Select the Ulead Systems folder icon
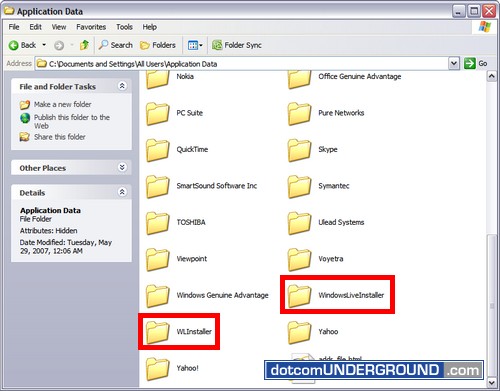Screen dimensions: 500x391 pos(299,223)
